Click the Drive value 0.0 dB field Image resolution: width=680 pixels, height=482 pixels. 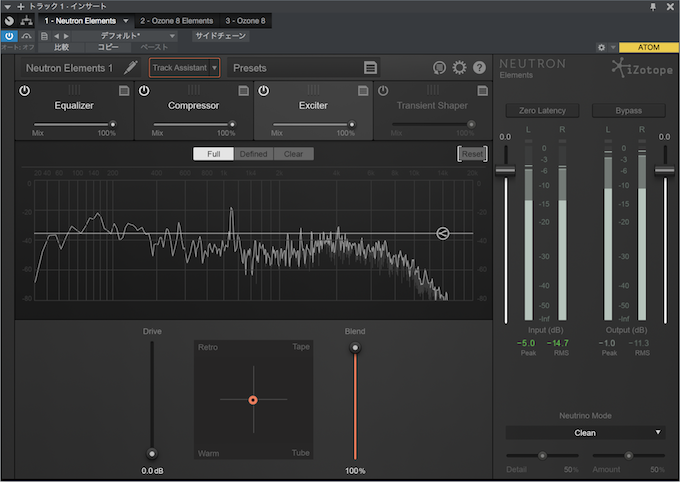coord(152,471)
